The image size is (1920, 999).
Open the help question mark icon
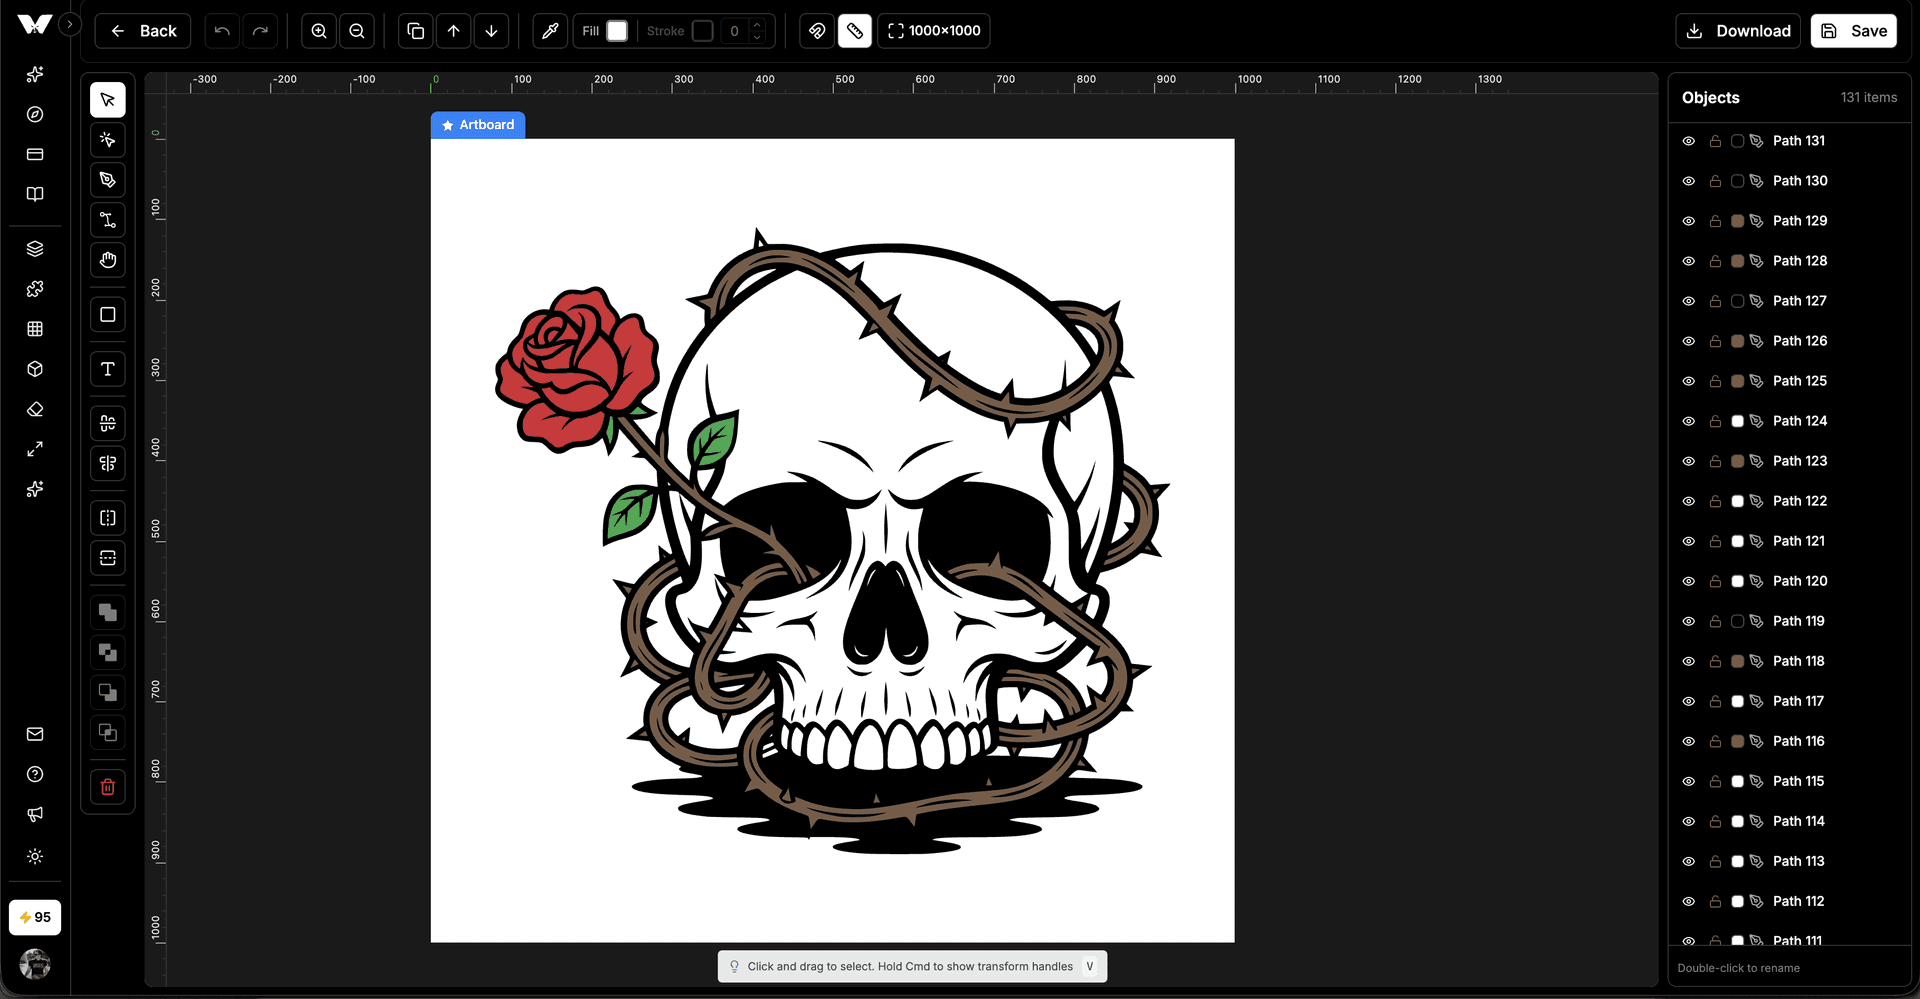coord(35,774)
